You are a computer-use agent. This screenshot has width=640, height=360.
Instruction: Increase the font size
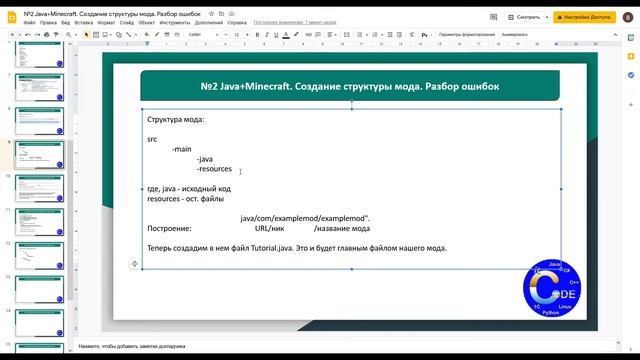click(247, 35)
